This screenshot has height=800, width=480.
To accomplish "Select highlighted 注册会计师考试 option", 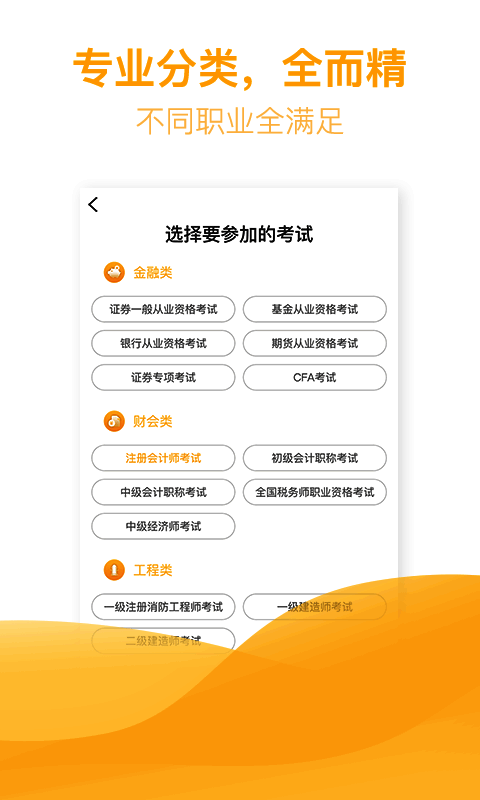I will (163, 458).
